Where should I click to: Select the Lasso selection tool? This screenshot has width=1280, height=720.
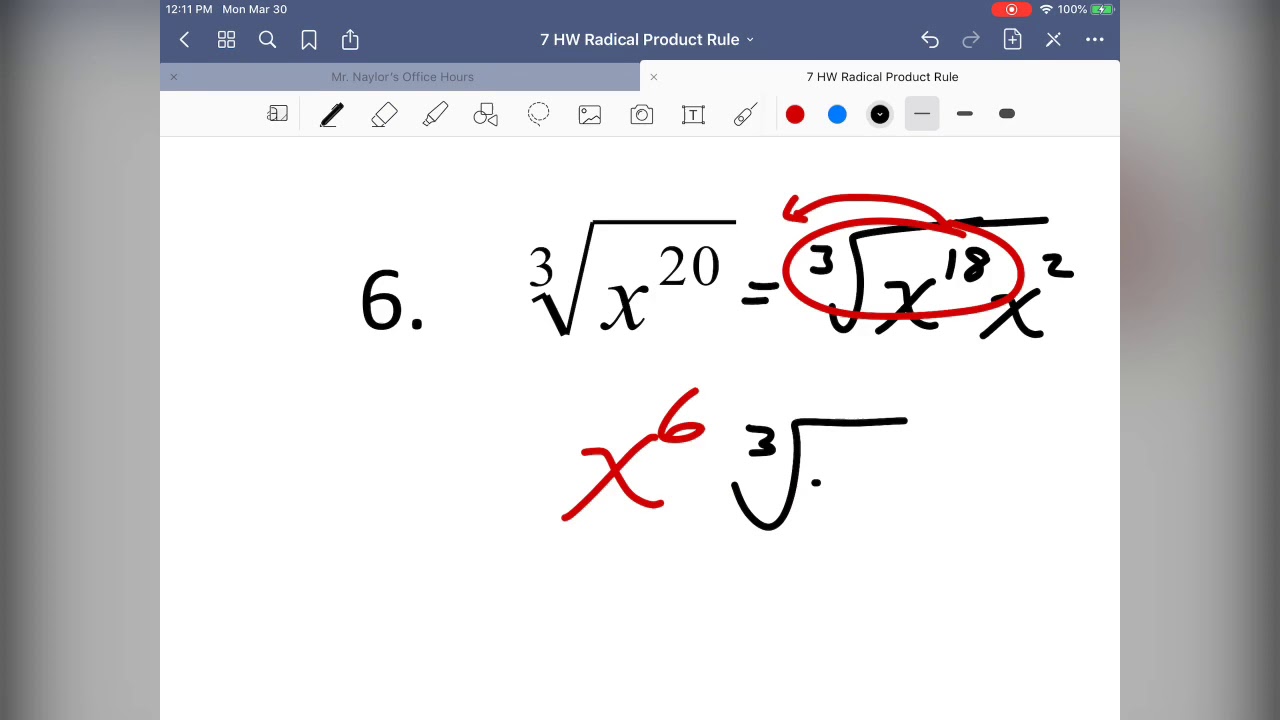[x=538, y=114]
